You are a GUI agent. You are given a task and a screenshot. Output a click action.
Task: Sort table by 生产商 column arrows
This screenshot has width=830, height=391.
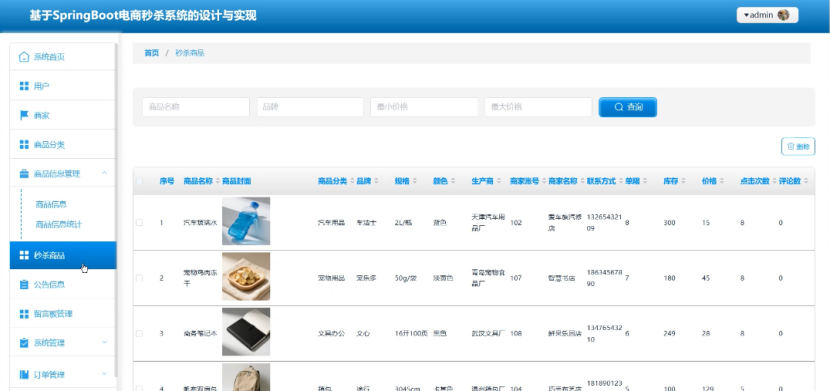pyautogui.click(x=499, y=181)
